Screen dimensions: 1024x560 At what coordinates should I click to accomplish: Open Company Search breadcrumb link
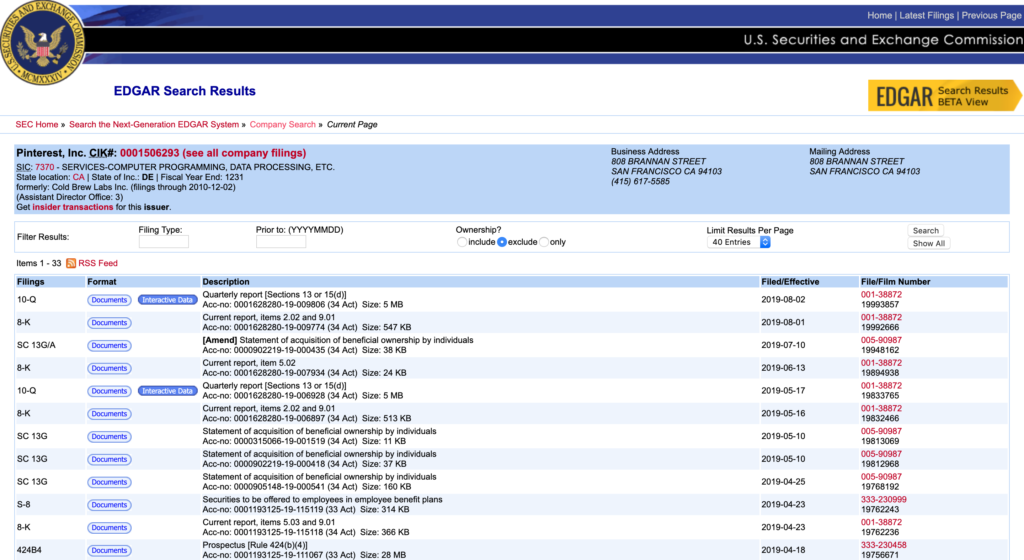coord(282,124)
